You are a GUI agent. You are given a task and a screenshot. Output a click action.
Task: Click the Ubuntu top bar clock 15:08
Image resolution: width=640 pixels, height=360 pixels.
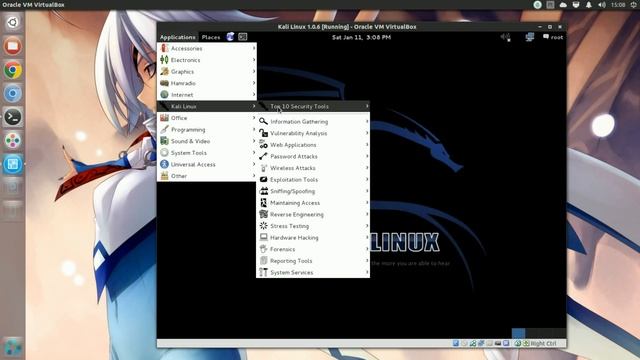pos(618,5)
